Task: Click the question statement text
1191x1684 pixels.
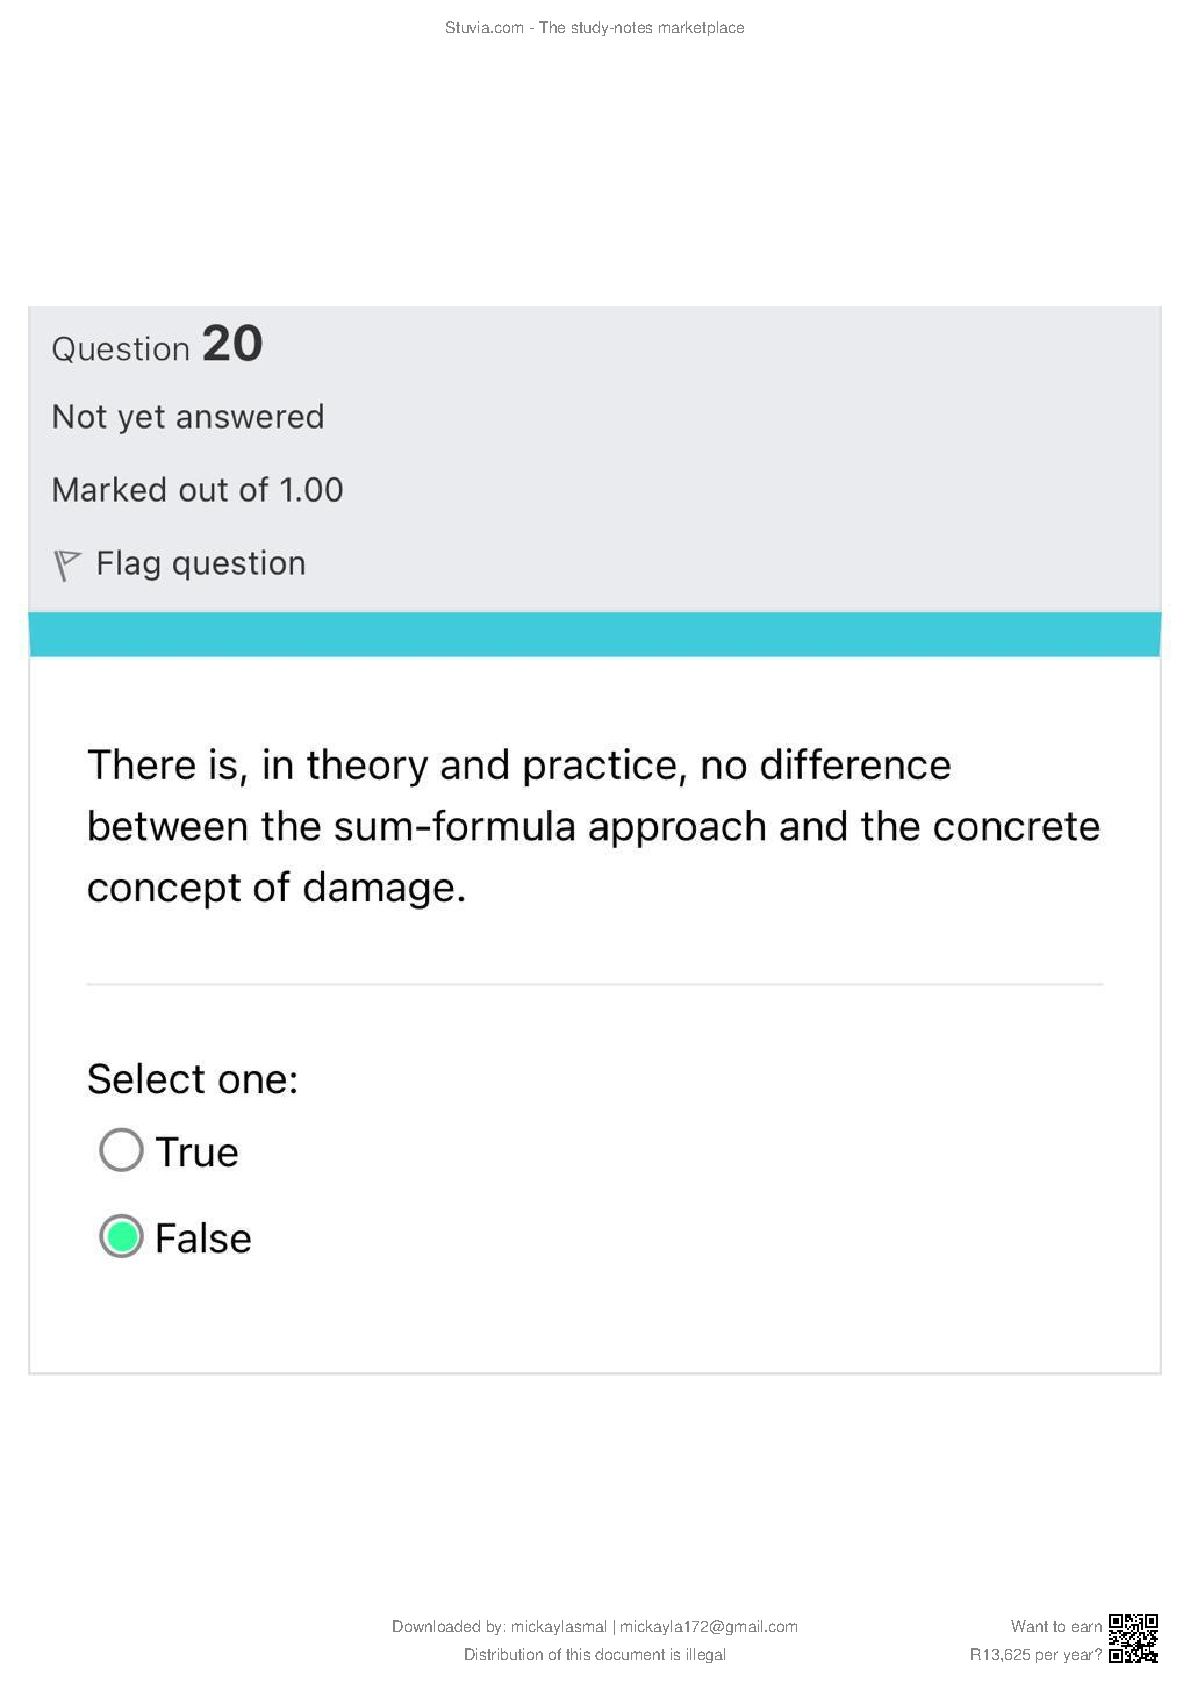Action: 594,826
